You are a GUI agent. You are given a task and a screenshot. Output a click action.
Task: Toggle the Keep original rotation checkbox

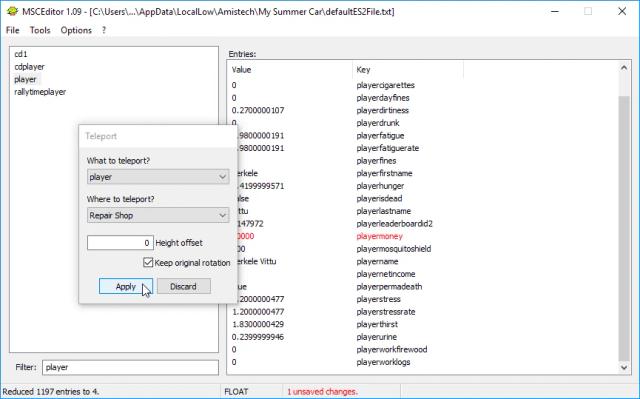point(148,262)
